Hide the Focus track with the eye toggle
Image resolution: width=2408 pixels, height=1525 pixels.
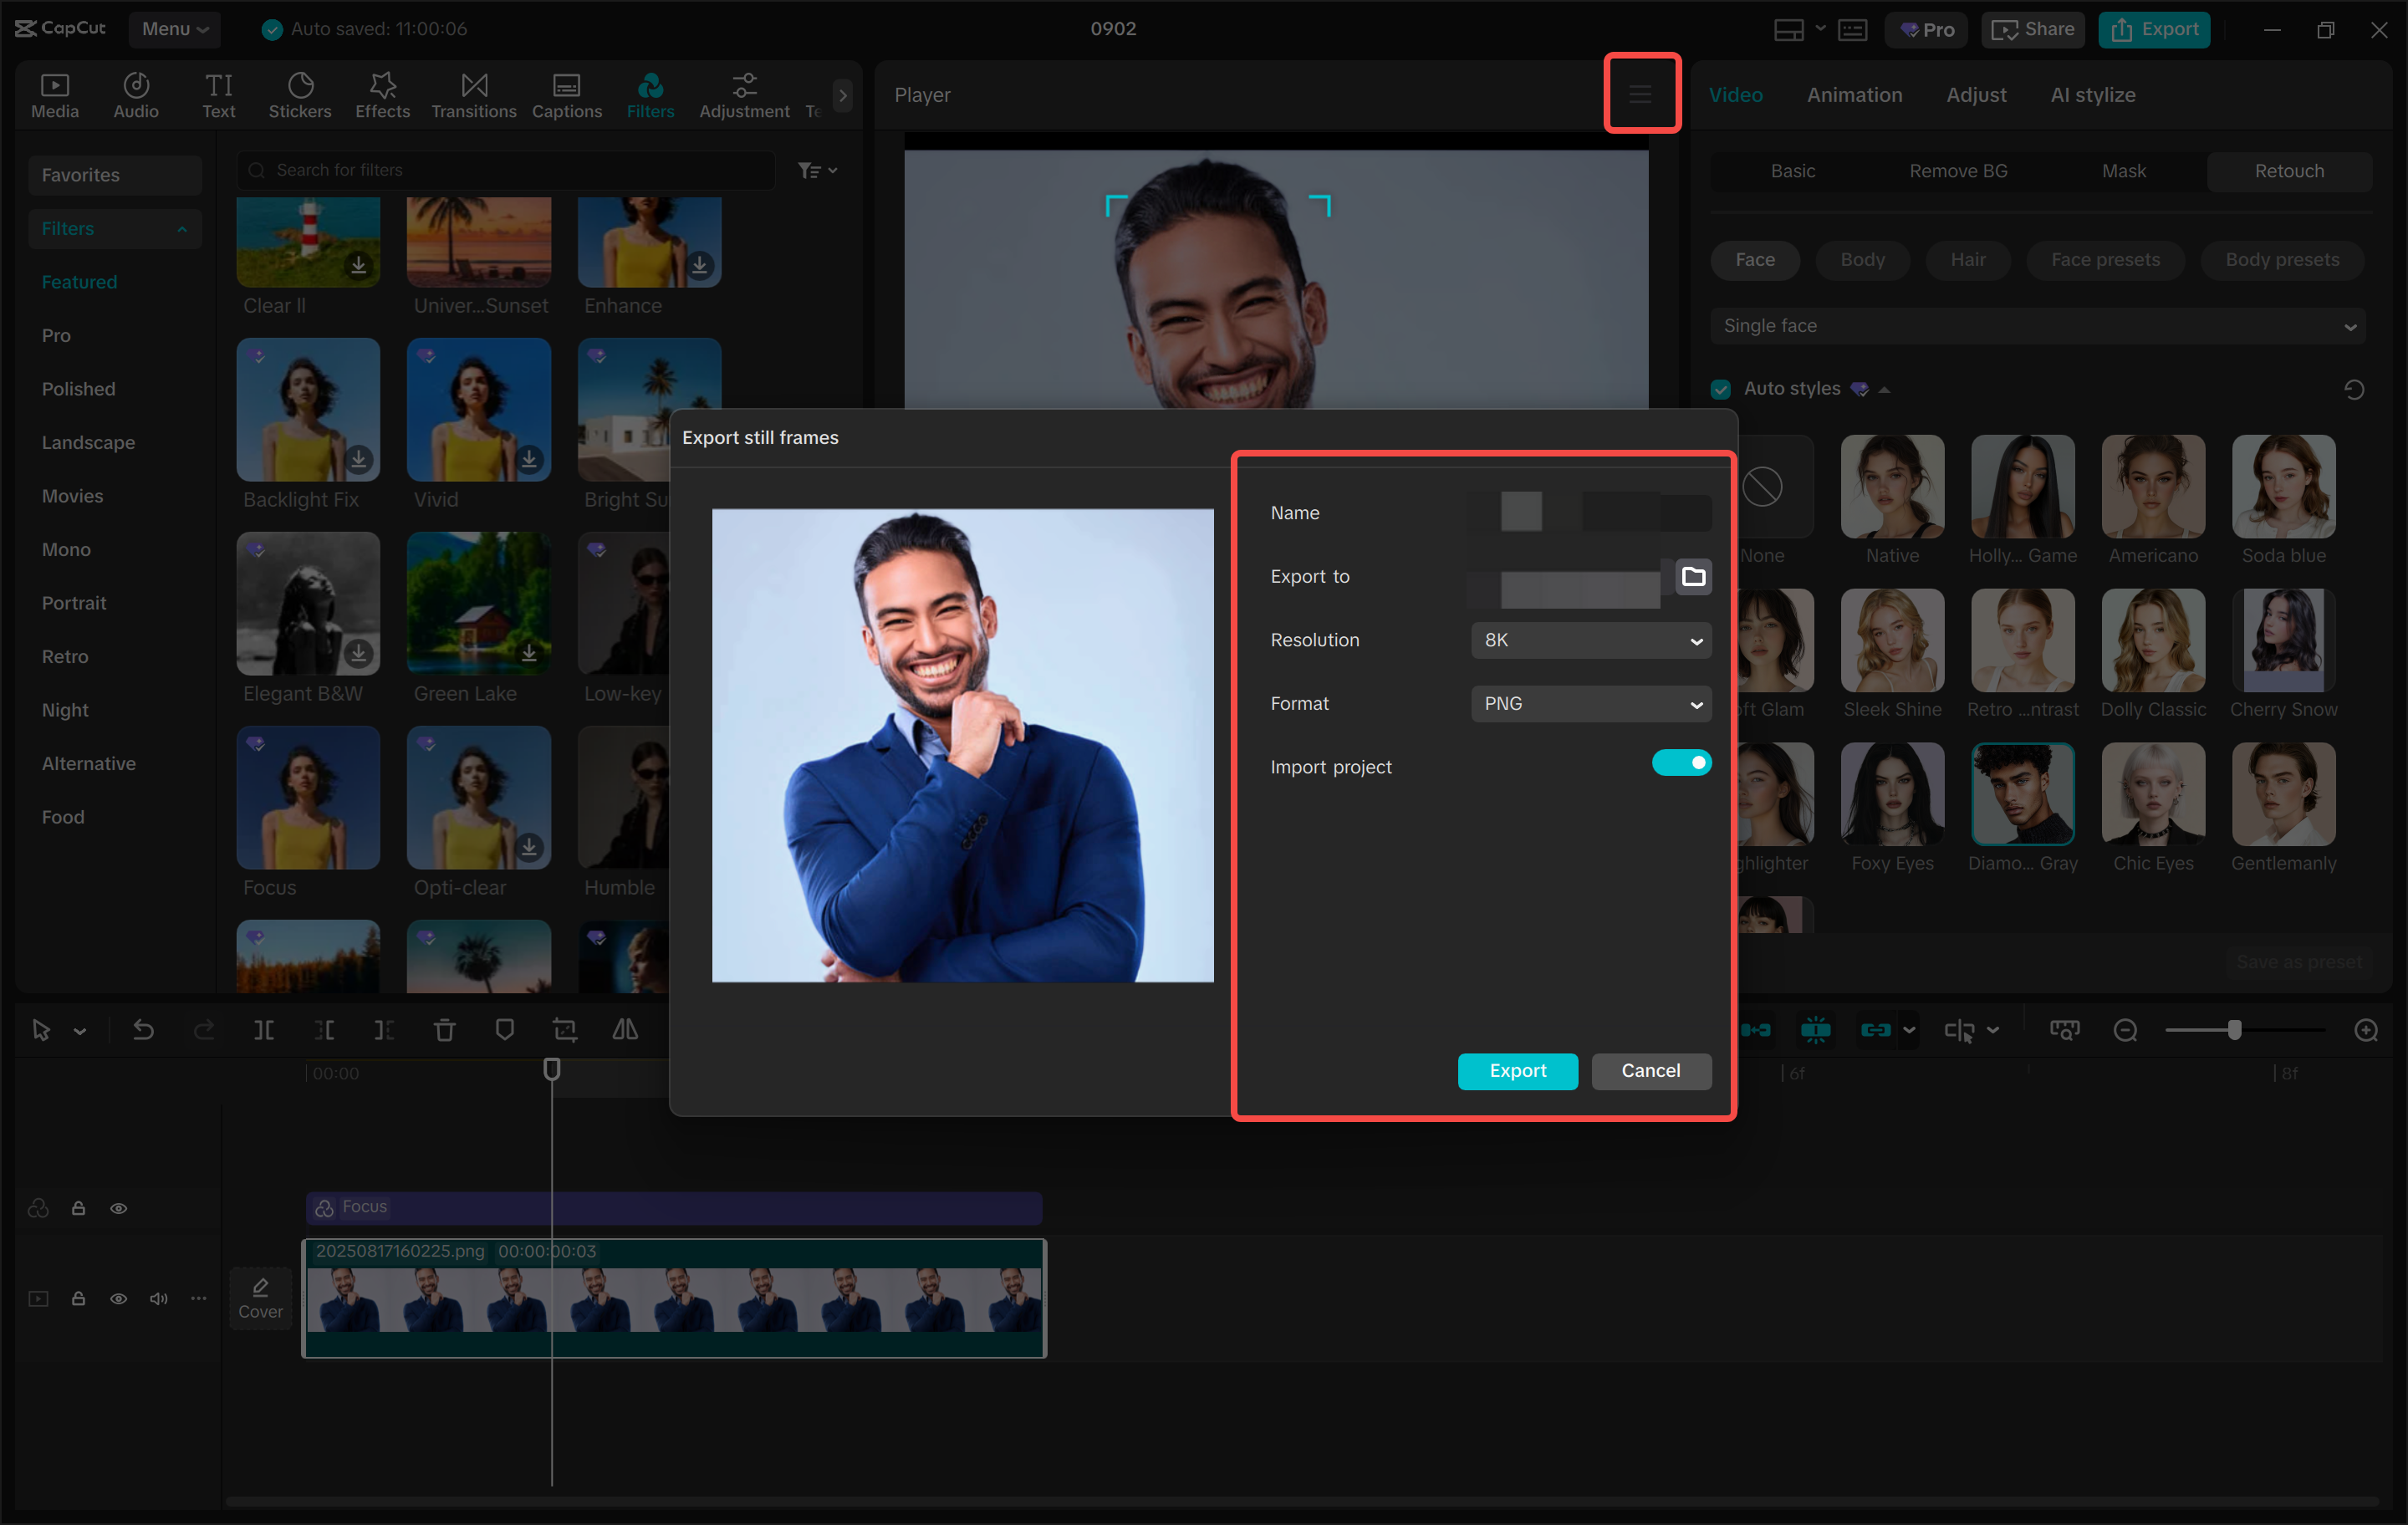[x=119, y=1208]
